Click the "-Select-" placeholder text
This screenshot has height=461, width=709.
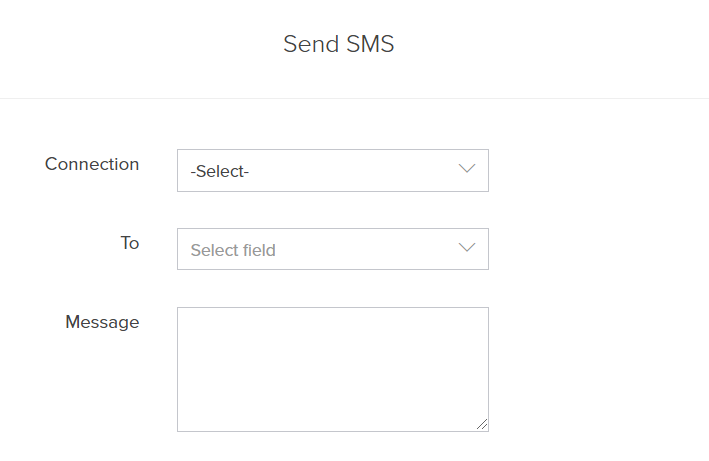219,171
